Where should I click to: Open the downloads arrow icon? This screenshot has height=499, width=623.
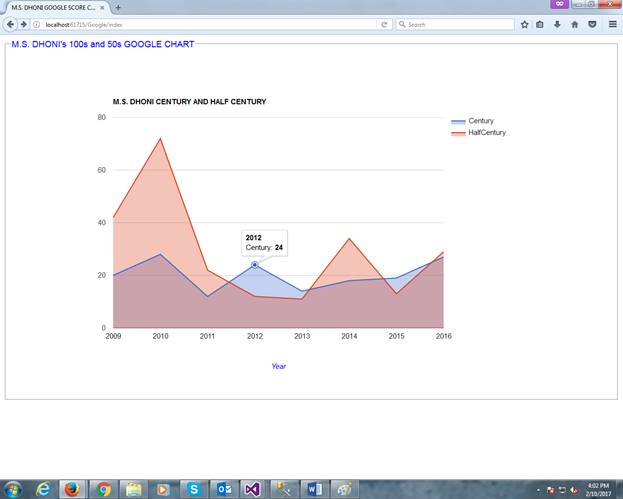pos(557,24)
